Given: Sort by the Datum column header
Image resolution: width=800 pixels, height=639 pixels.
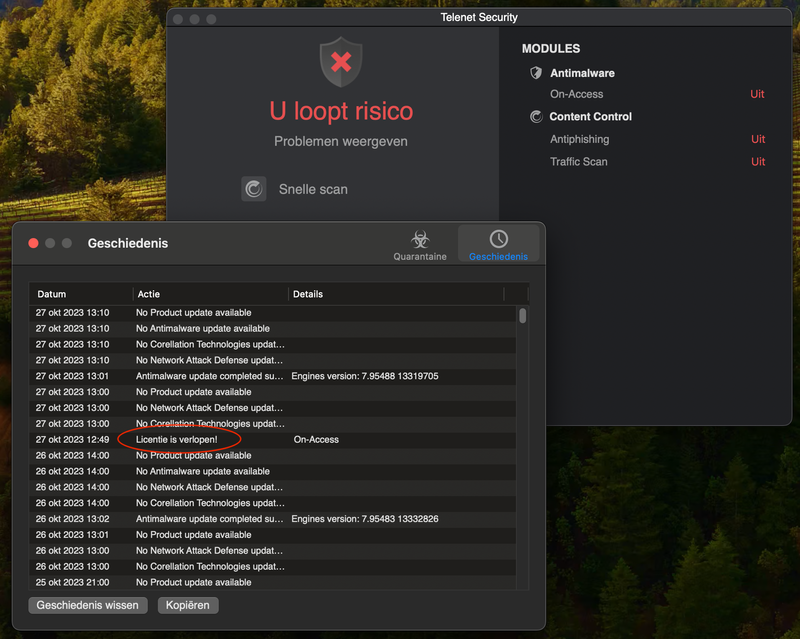Looking at the screenshot, I should (80, 294).
